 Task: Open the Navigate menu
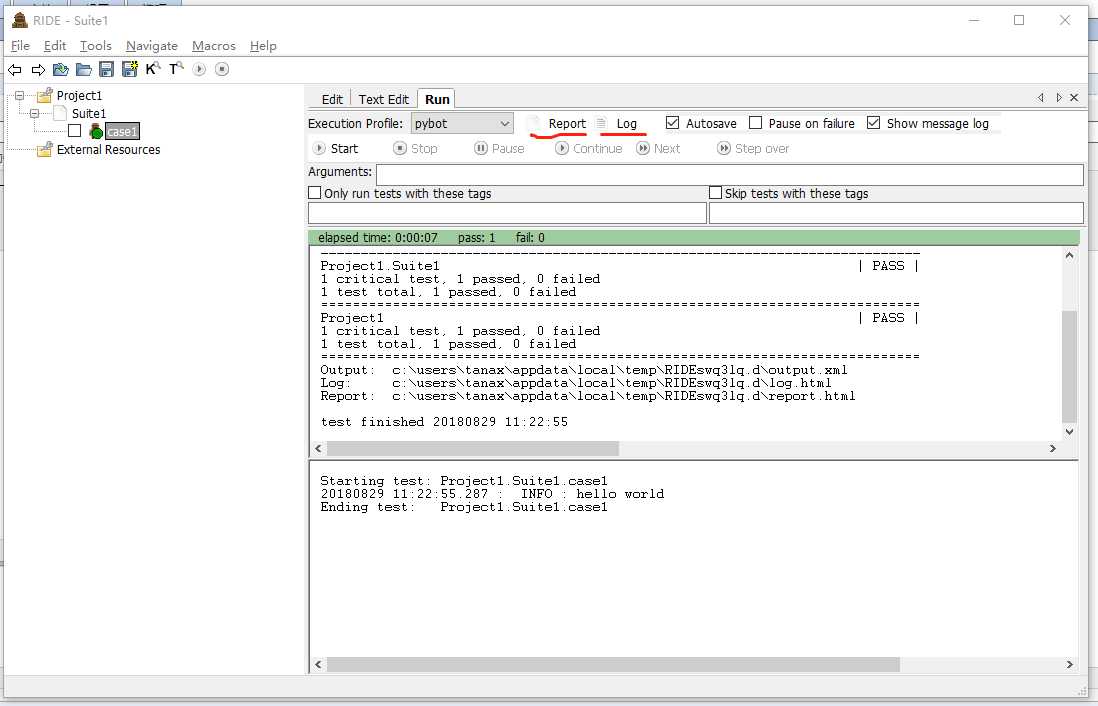pos(151,46)
